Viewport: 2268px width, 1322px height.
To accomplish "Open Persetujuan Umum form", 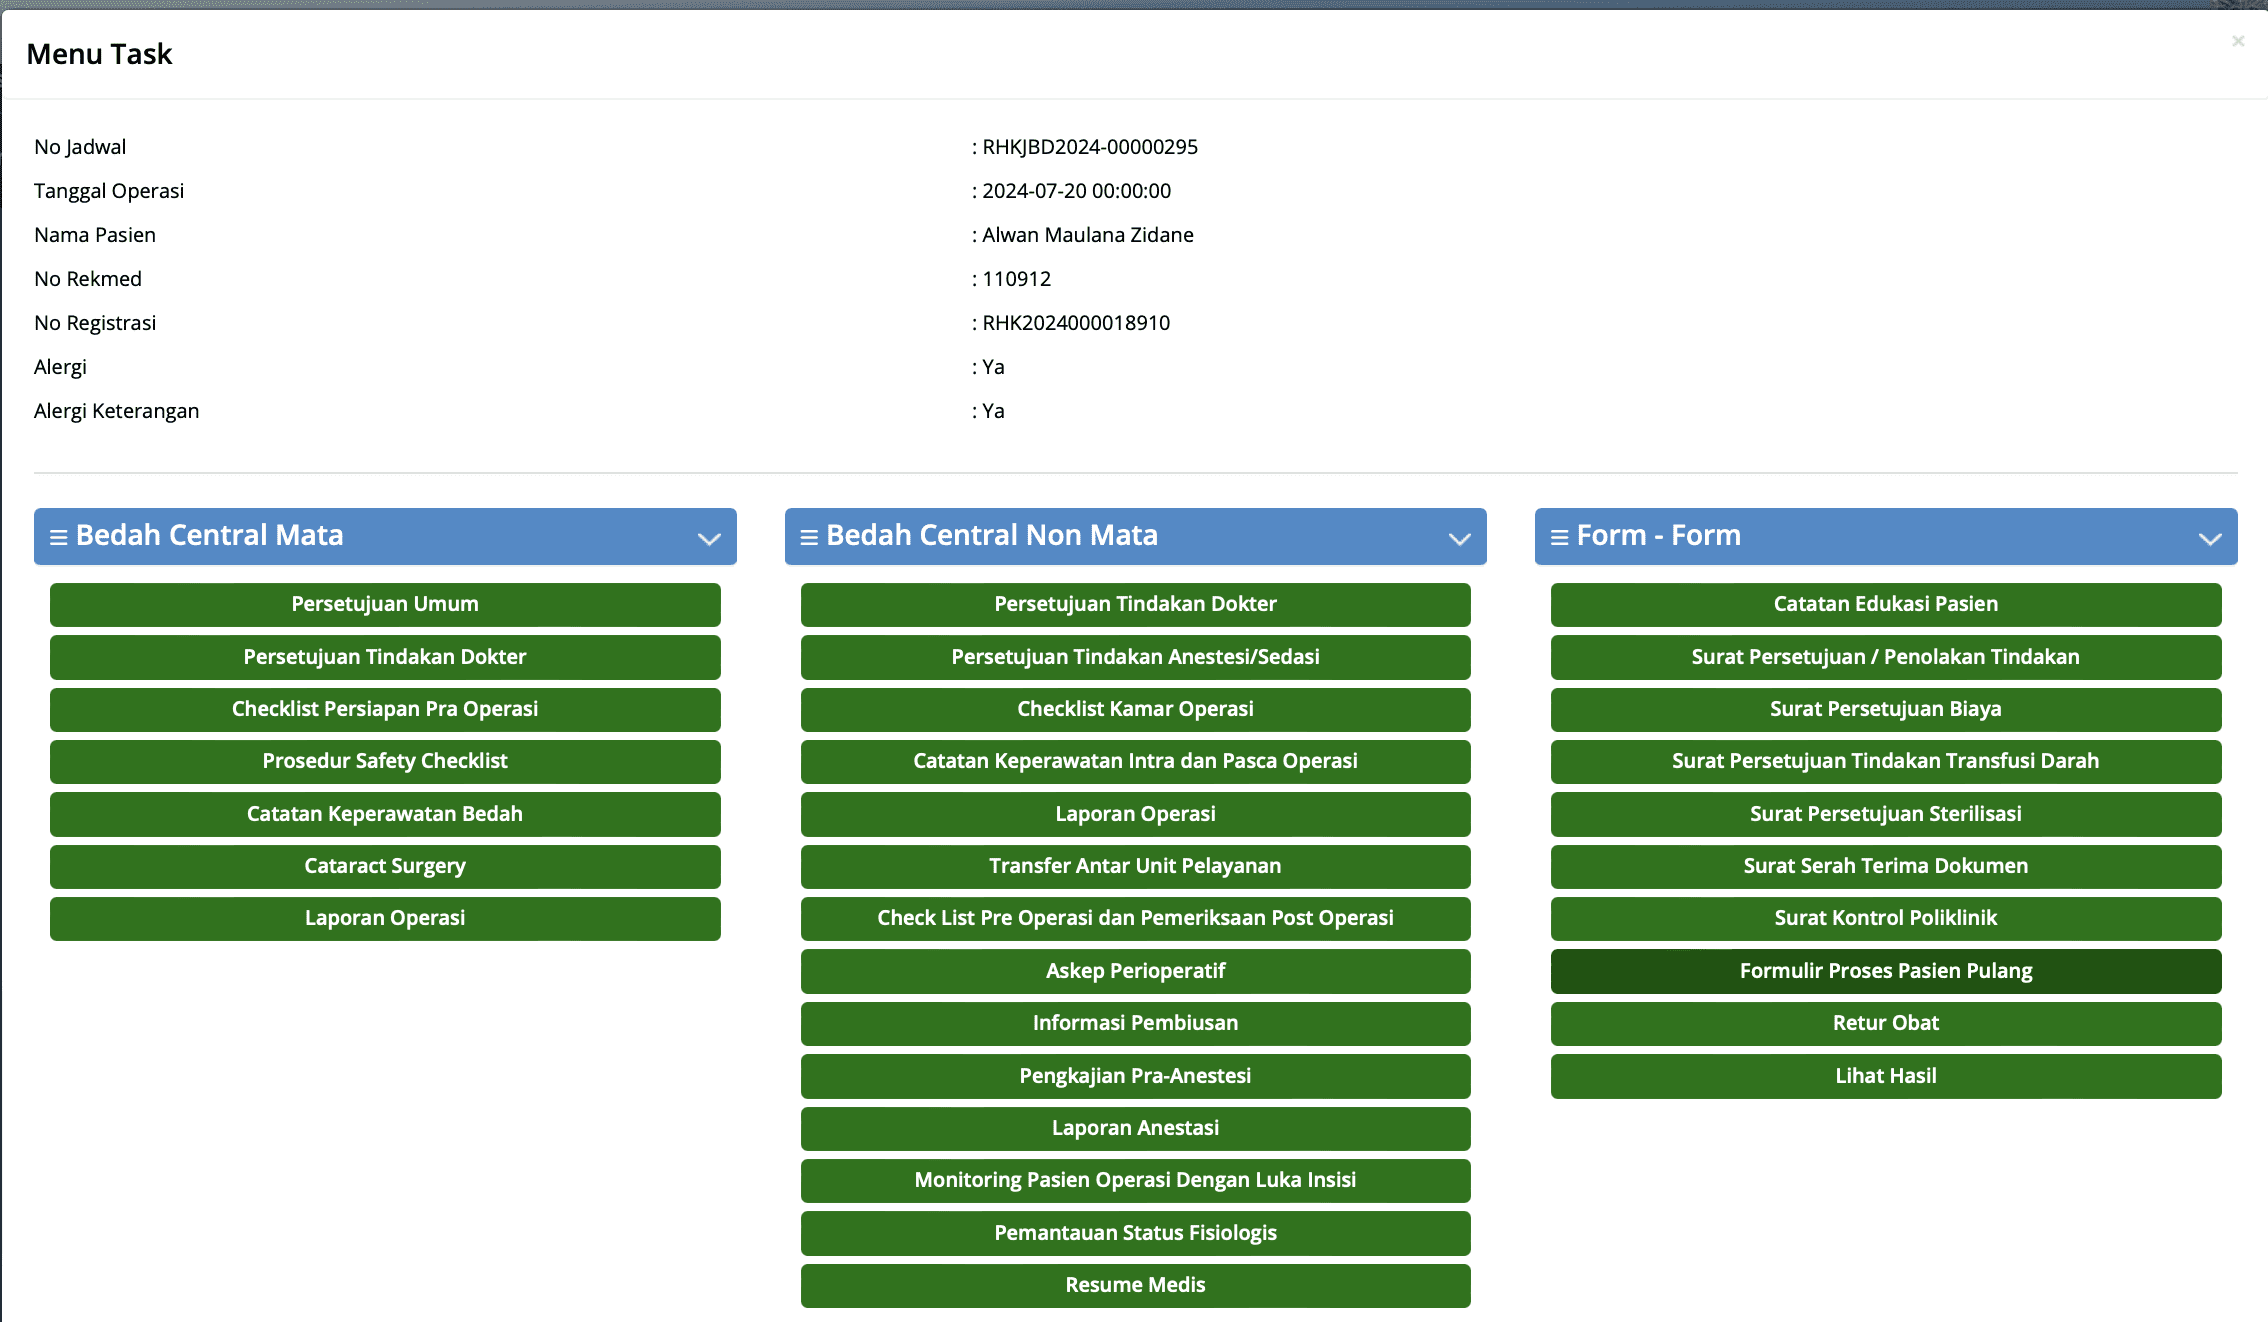I will (x=385, y=604).
